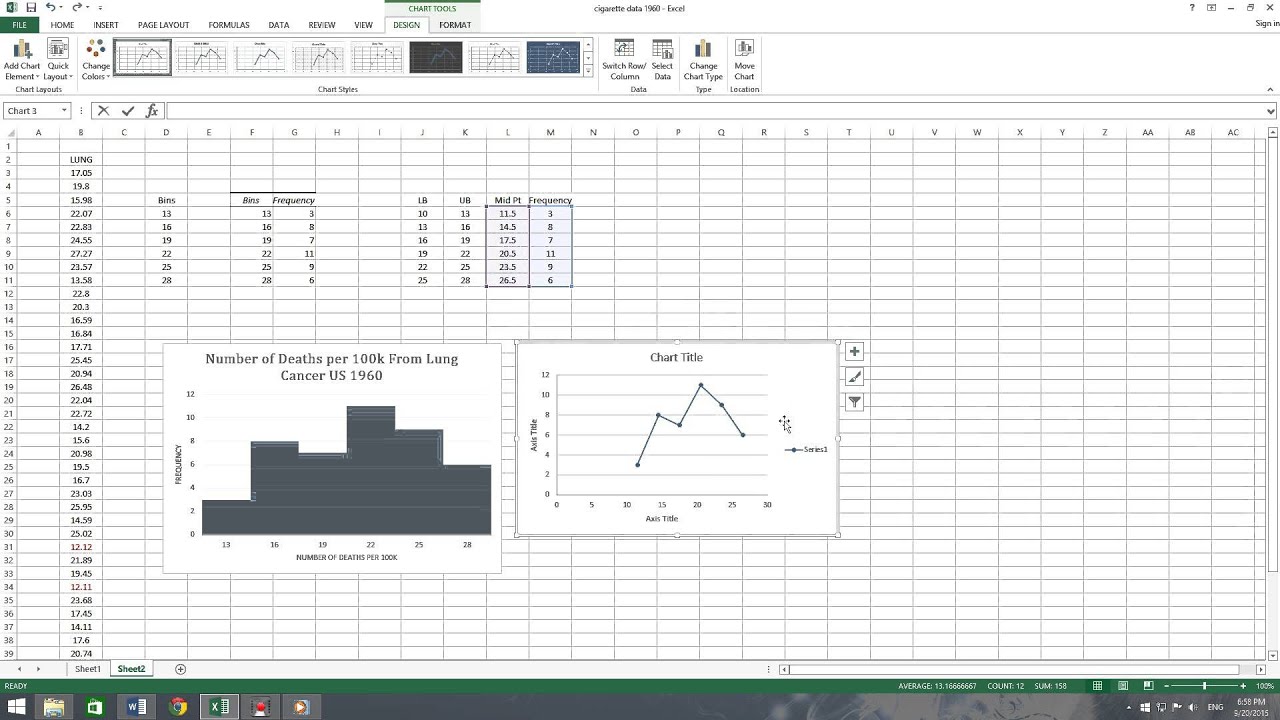Switch to Page Break Preview in status bar

click(x=1147, y=686)
